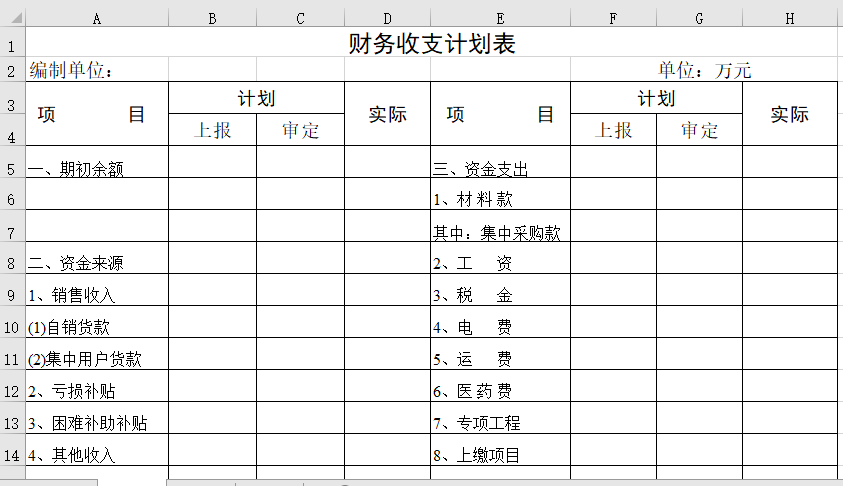Click the 计划 header above columns F-G
The width and height of the screenshot is (843, 486).
pyautogui.click(x=656, y=98)
